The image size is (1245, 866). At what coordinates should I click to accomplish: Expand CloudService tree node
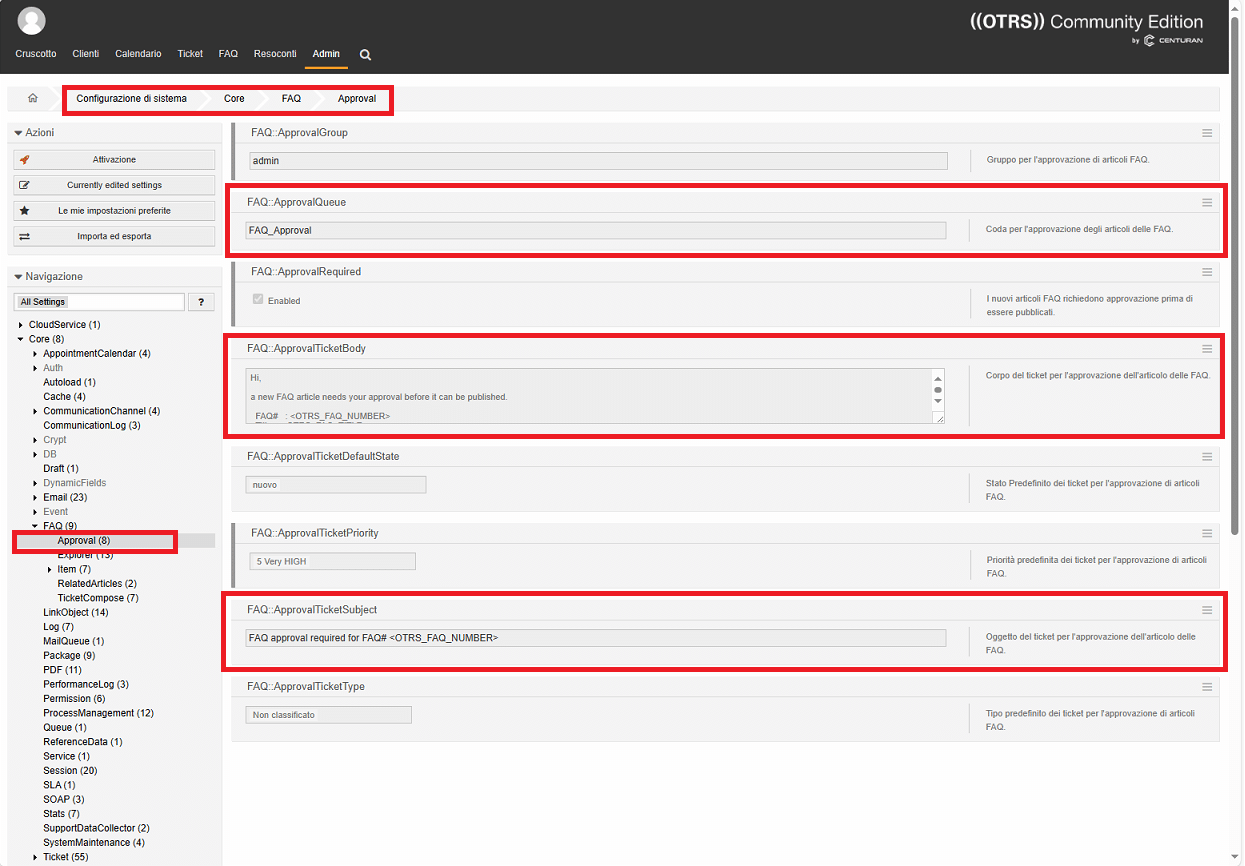(x=21, y=325)
